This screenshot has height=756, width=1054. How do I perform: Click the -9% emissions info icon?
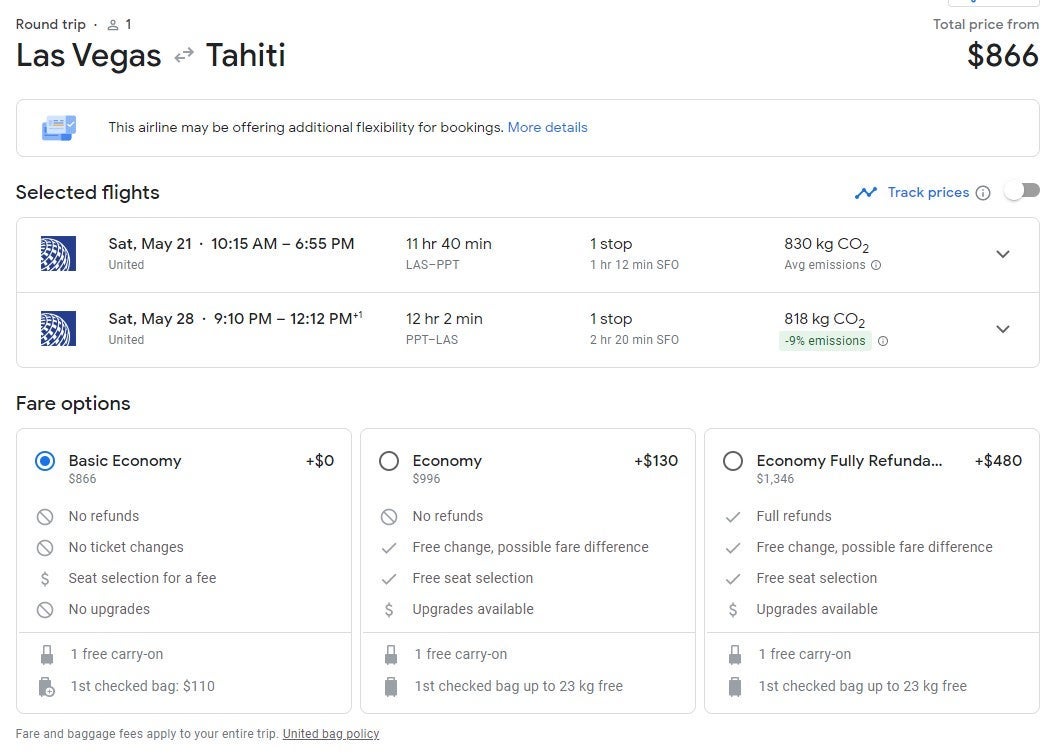tap(883, 341)
